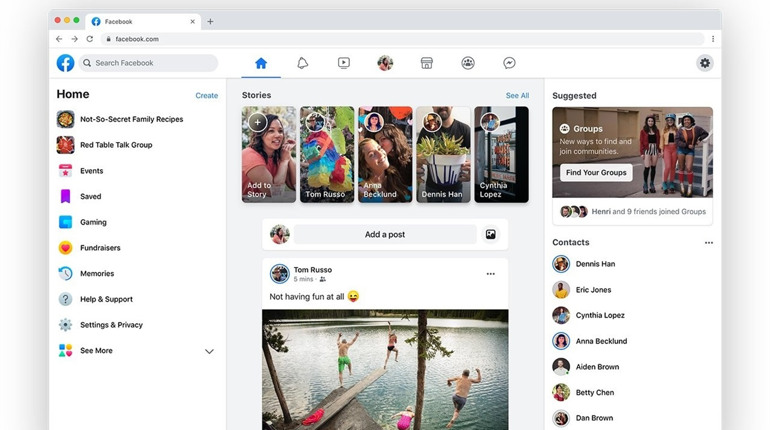Open the Groups icon in top navigation
Image resolution: width=770 pixels, height=430 pixels.
point(468,63)
